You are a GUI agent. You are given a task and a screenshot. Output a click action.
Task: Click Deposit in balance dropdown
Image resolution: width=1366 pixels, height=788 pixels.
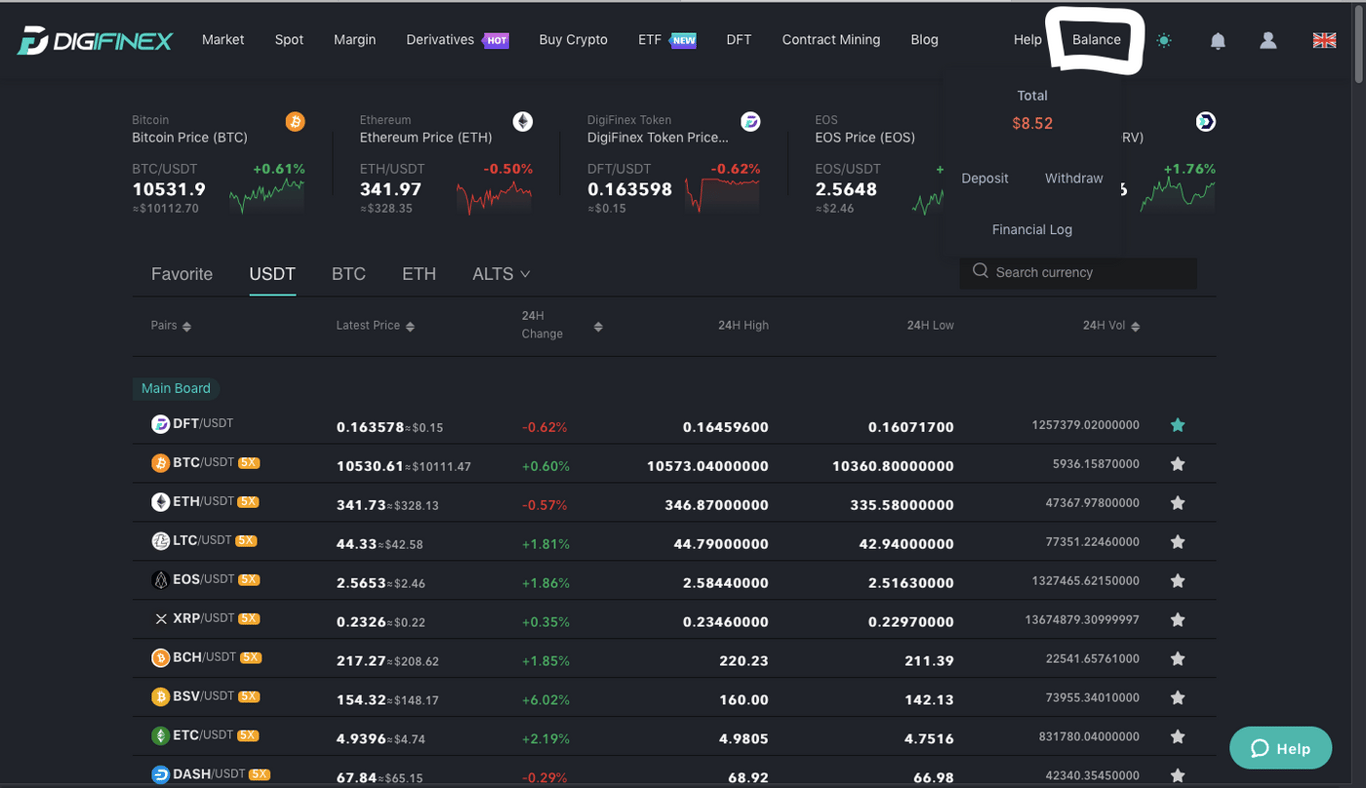(x=985, y=178)
